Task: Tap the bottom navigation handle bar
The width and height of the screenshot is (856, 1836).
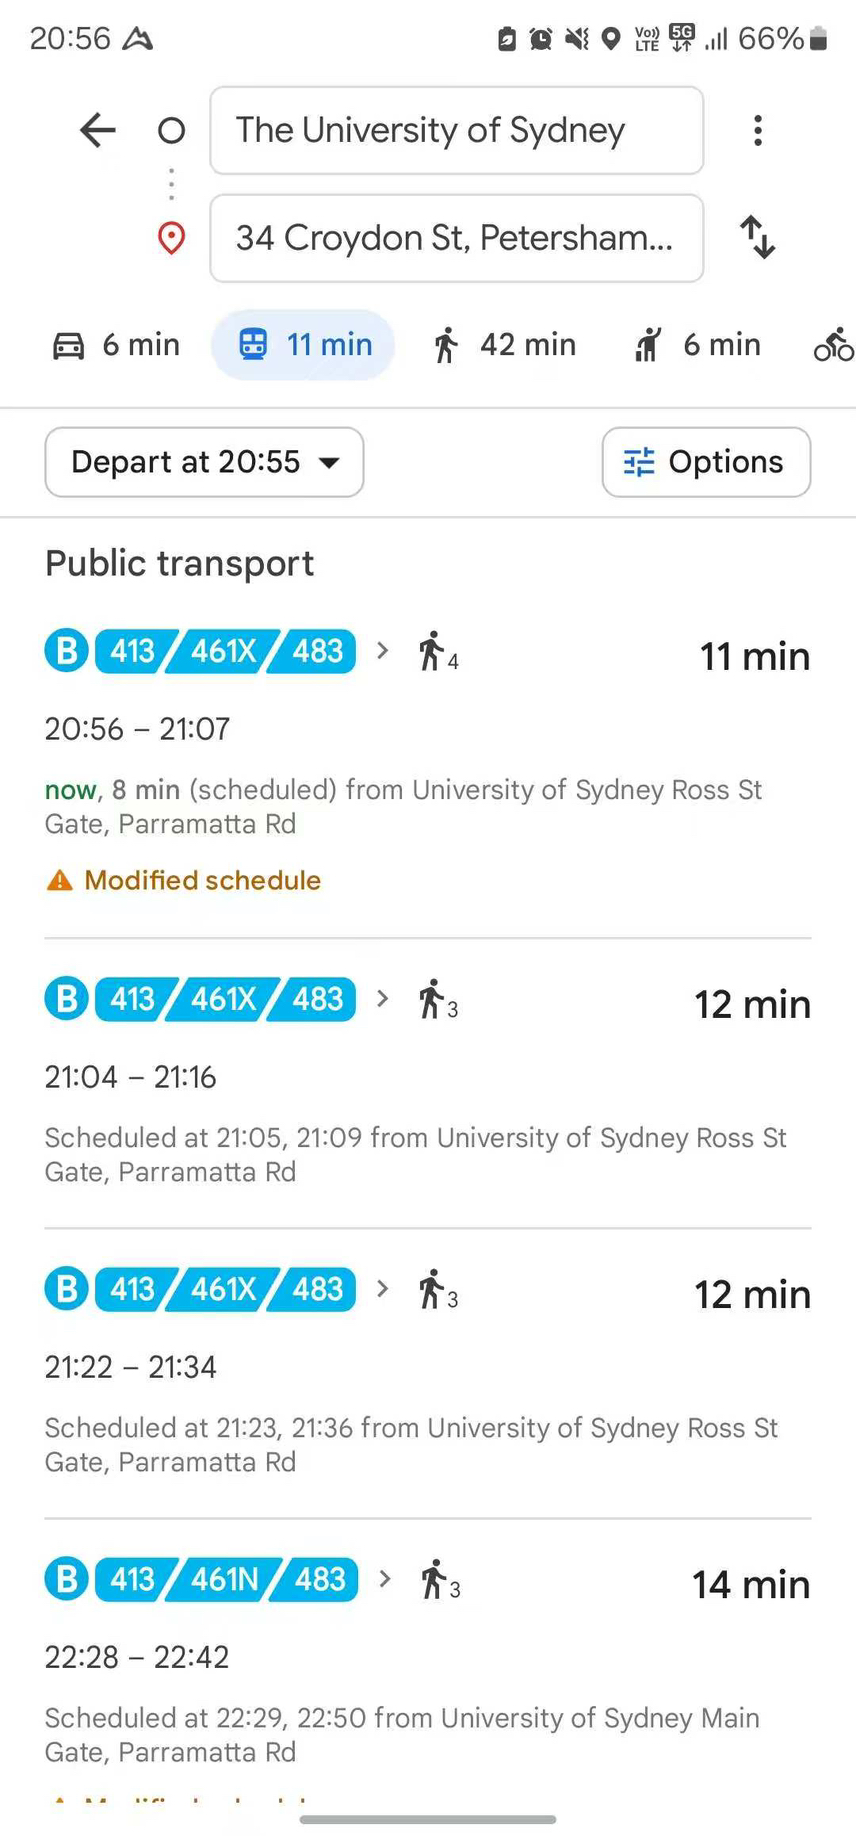Action: 428,1819
